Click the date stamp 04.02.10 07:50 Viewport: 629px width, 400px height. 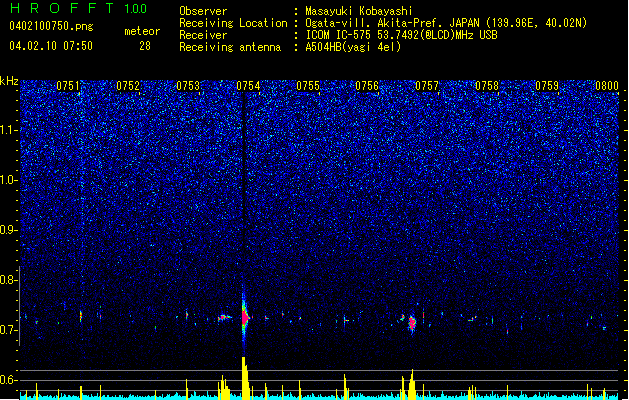pos(51,46)
